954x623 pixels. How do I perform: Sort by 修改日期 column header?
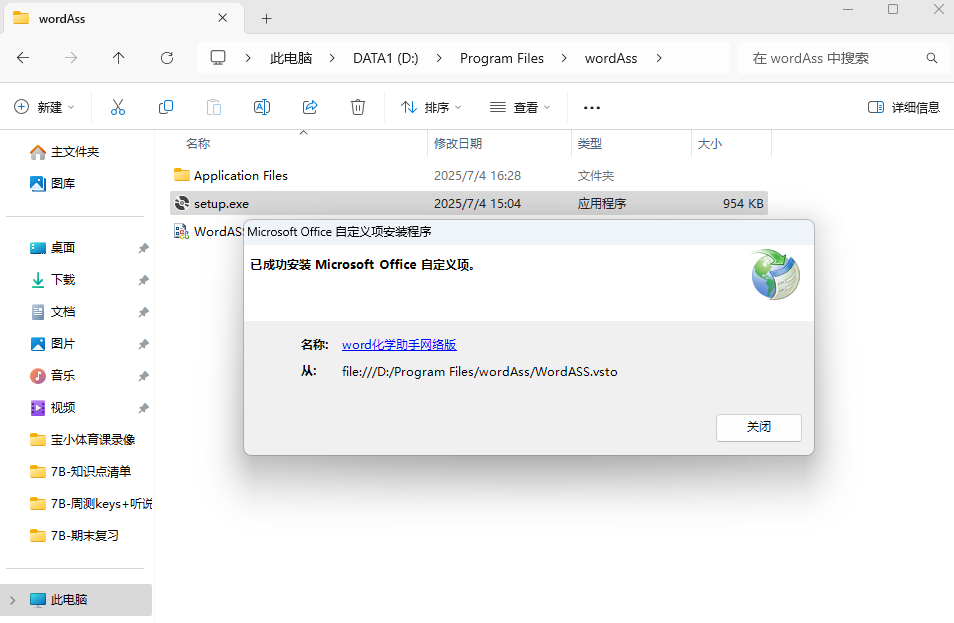[458, 144]
